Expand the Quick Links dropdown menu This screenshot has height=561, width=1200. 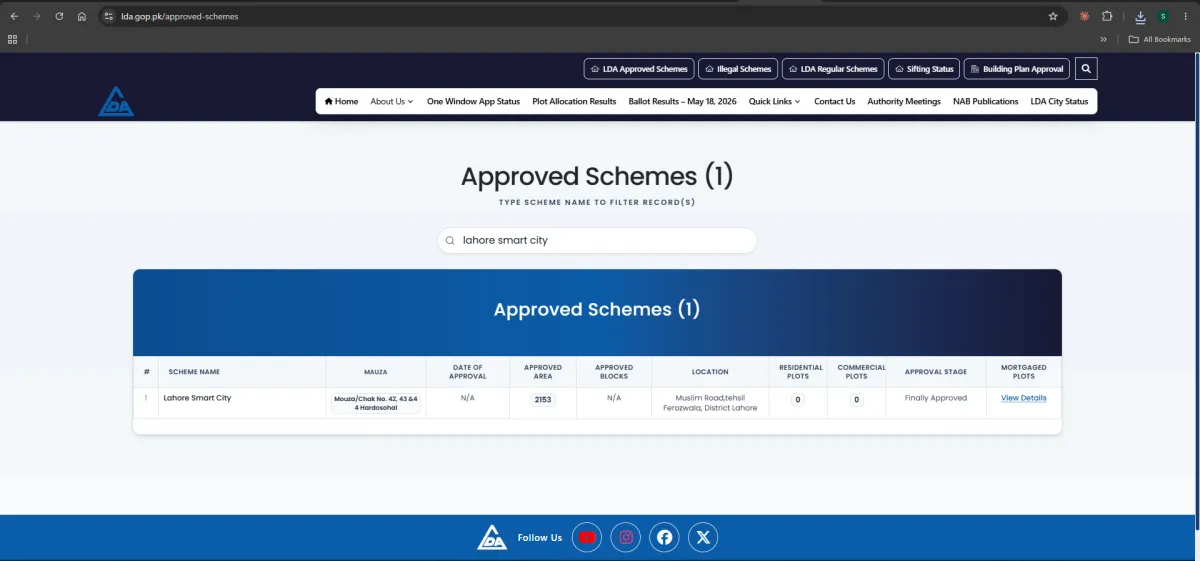775,101
